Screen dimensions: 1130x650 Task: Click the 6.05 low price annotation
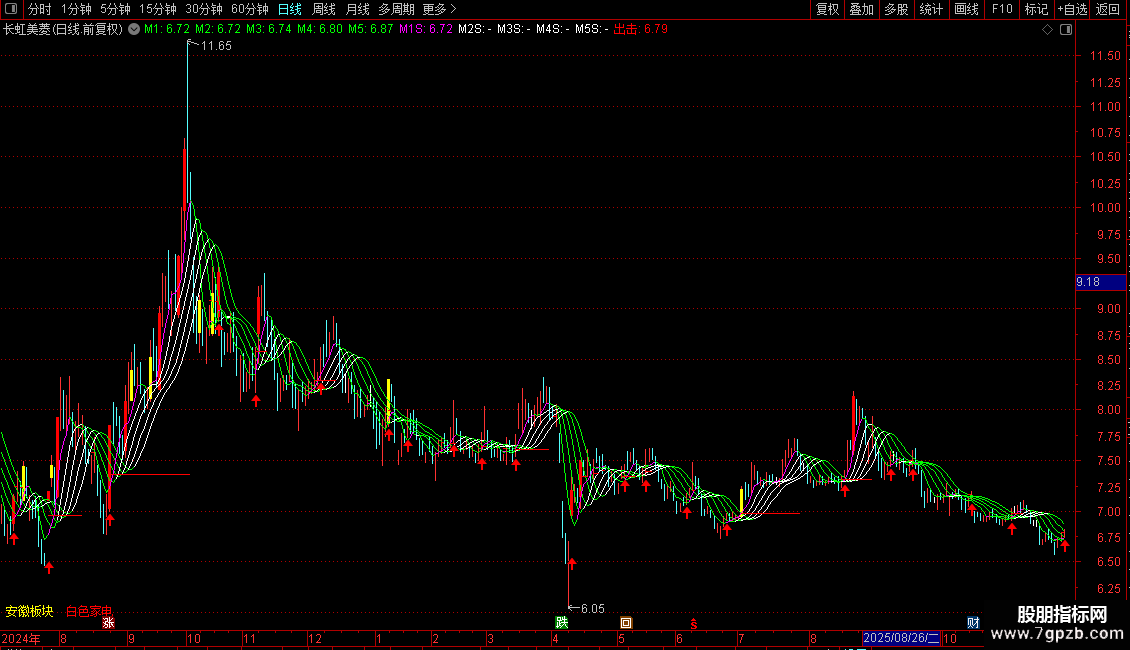592,609
